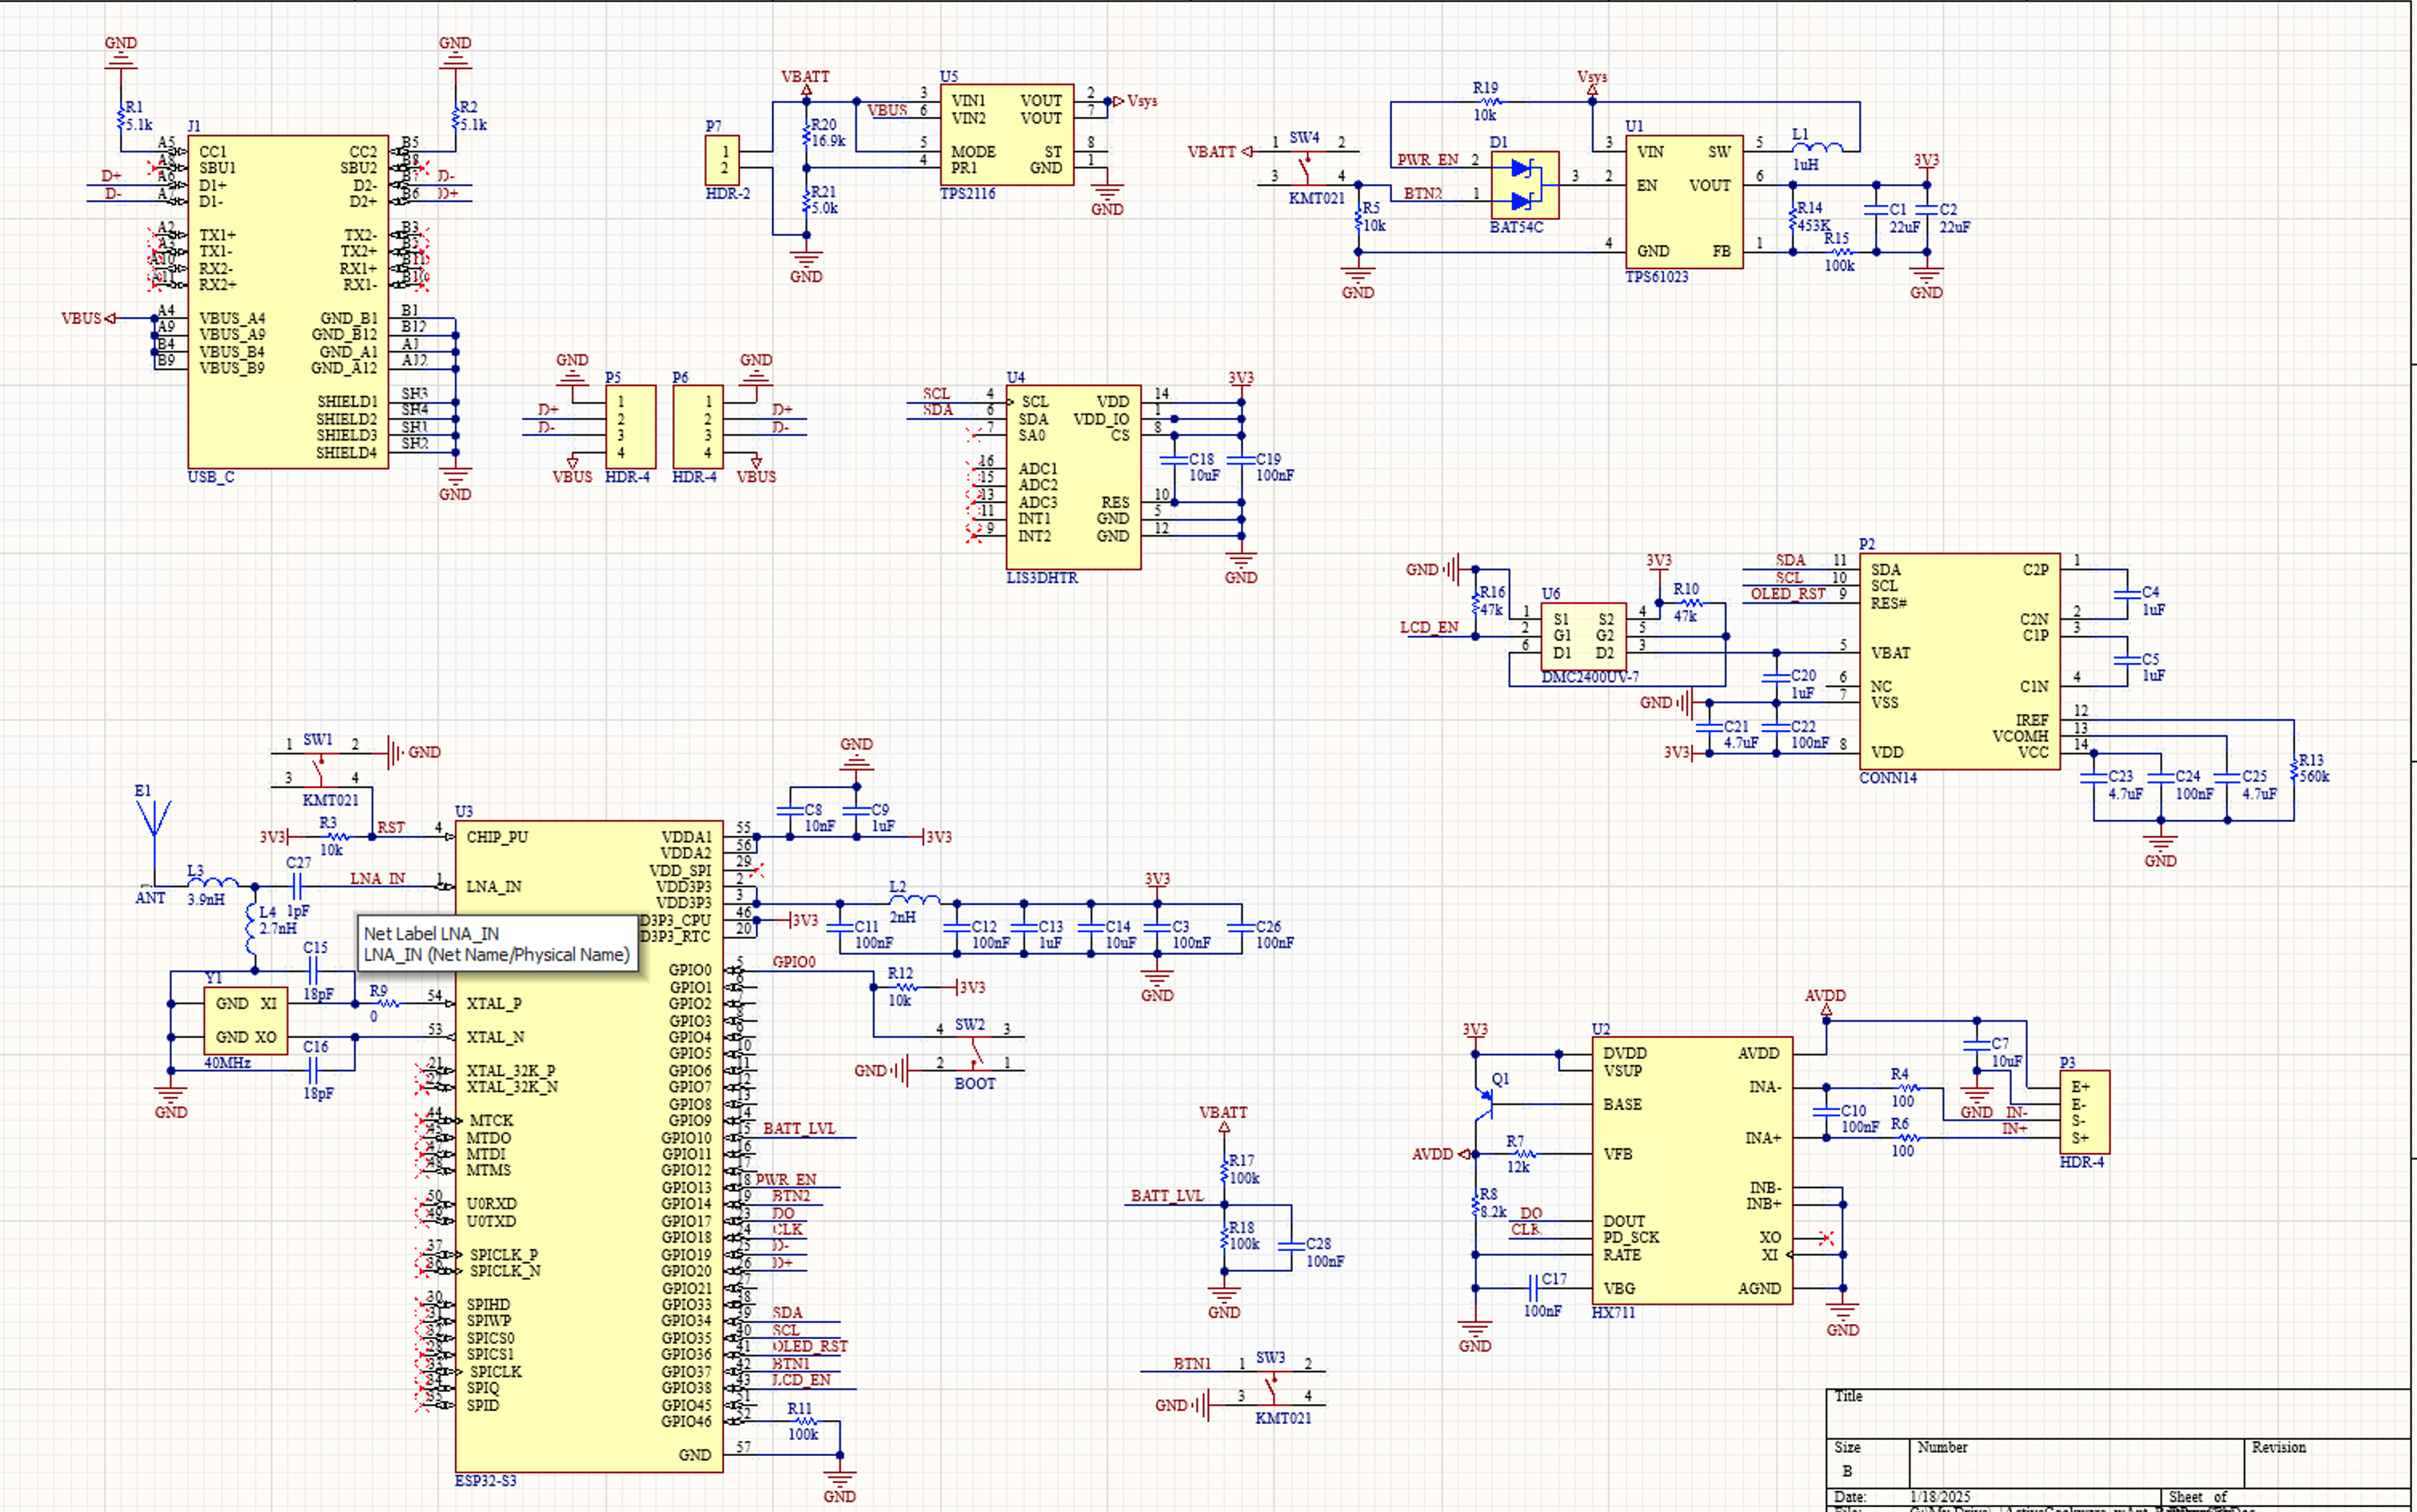Select inductor L3 3.9nH symbol
Screen dimensions: 2417x1512
213,883
